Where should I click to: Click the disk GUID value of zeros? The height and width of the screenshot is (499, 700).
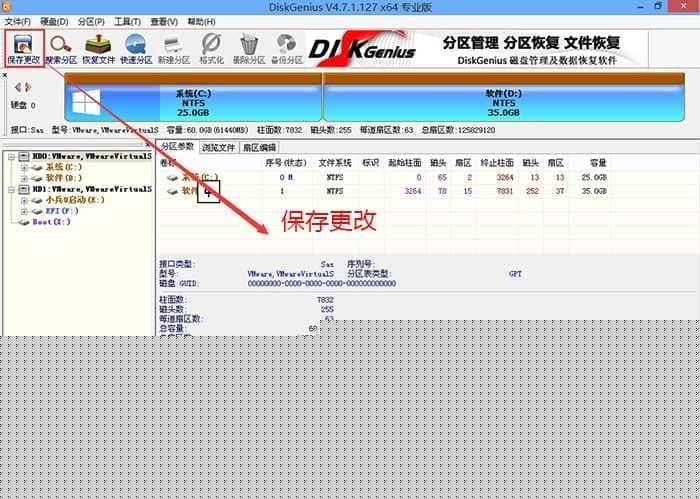pos(321,283)
